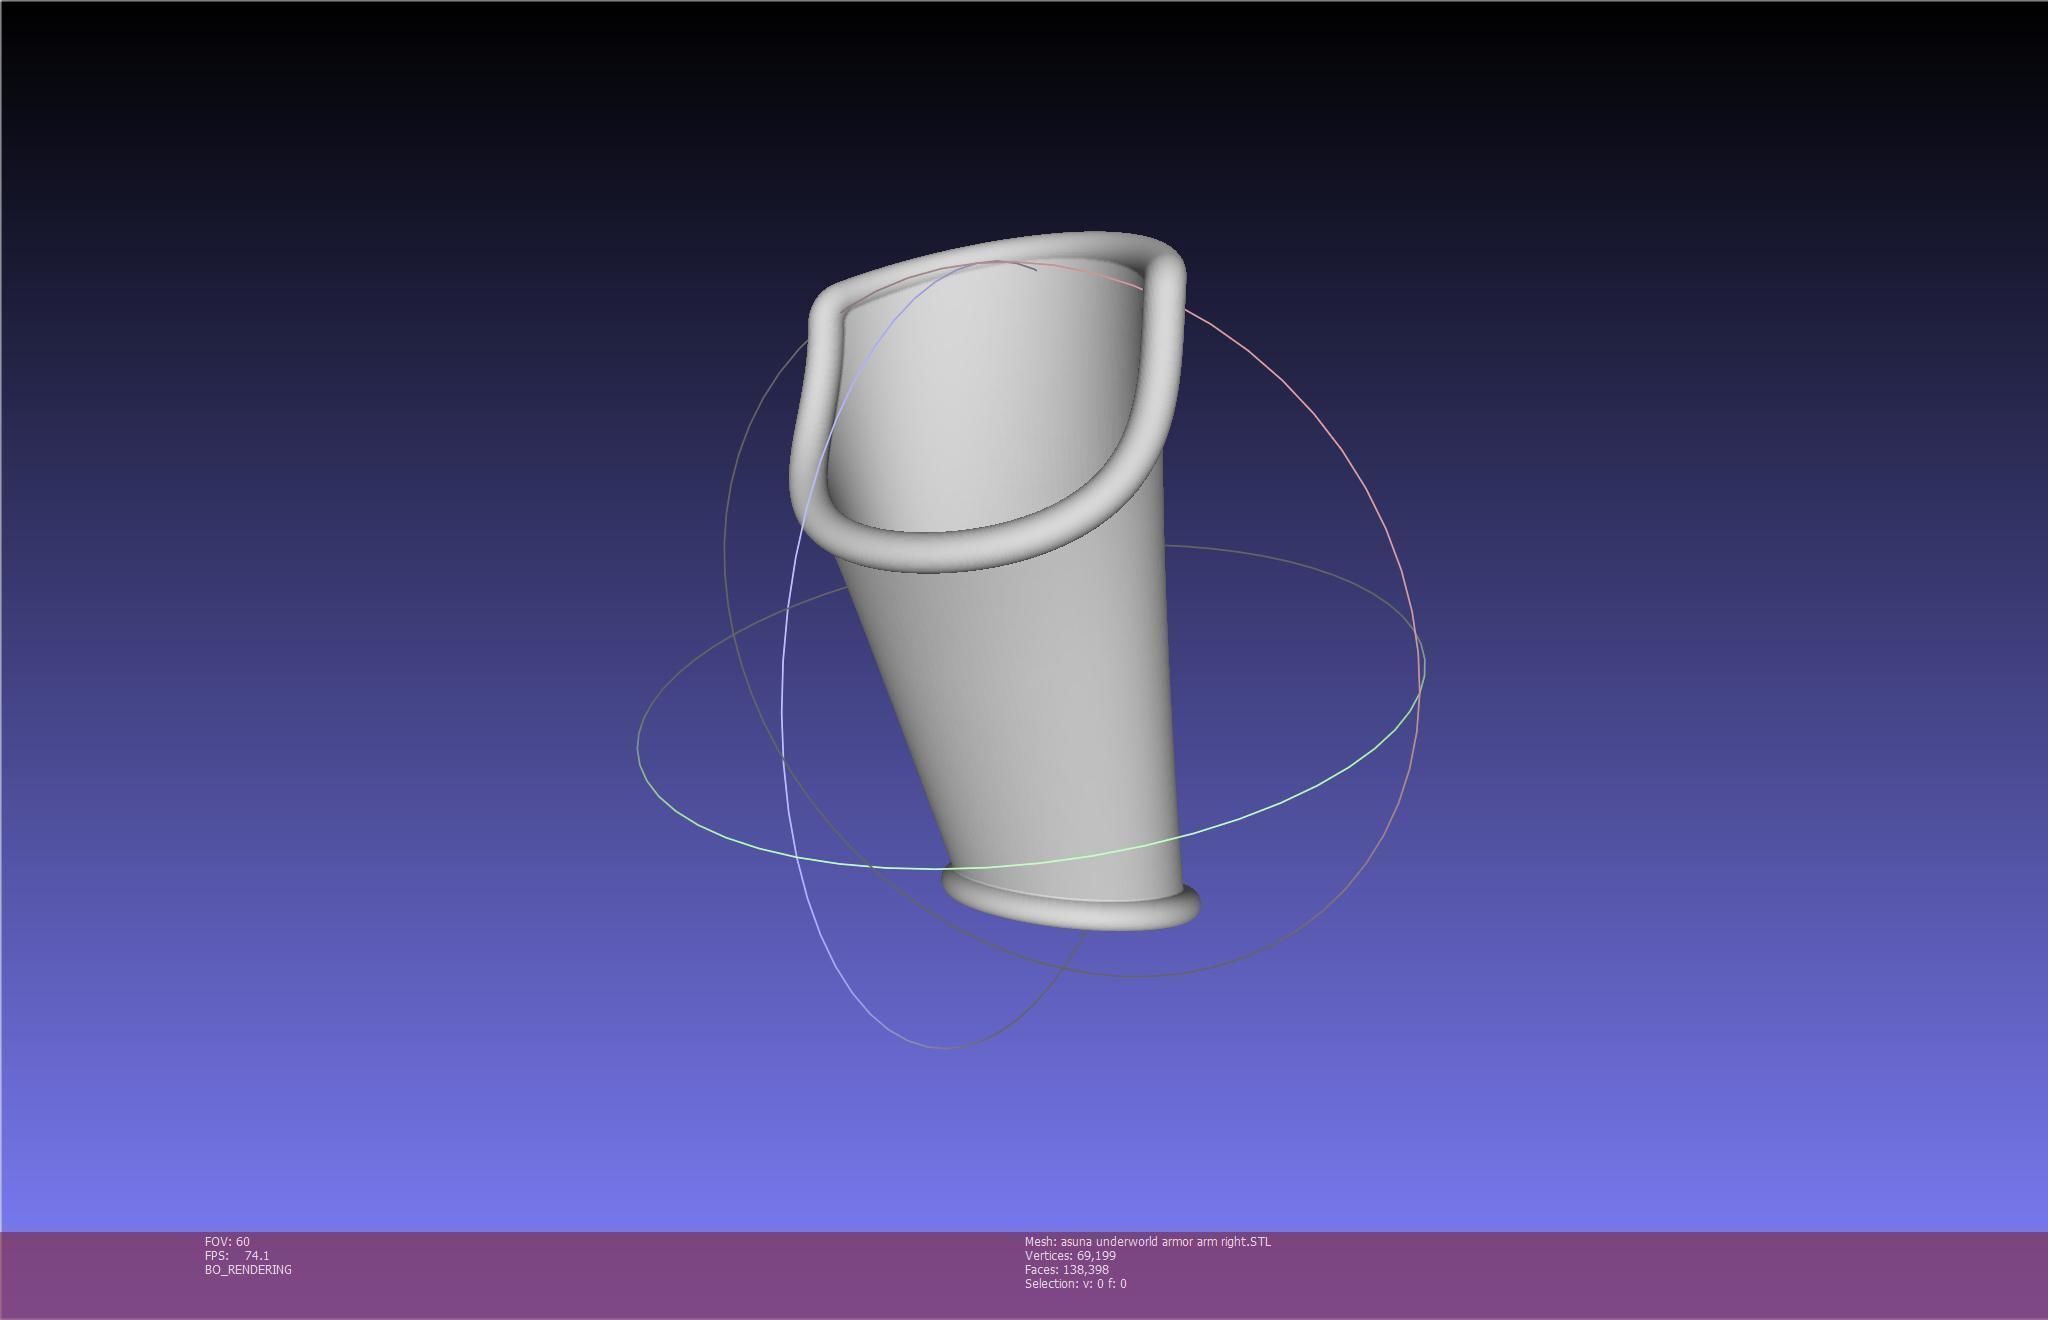
Task: Click the Vertices: 69,199 count
Action: (1070, 1255)
